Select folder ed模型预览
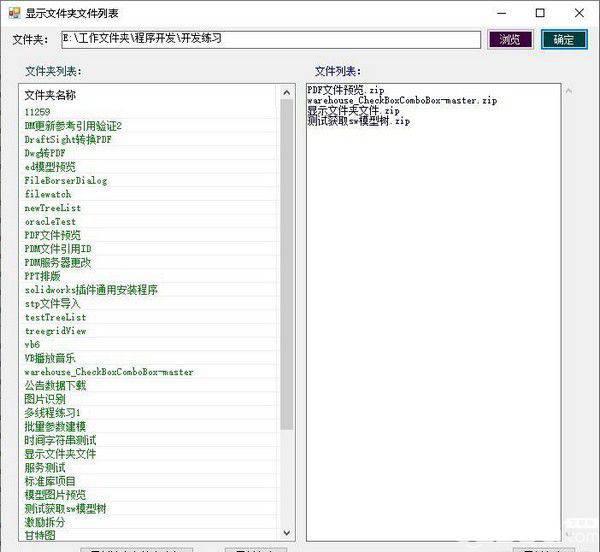The width and height of the screenshot is (600, 552). point(50,167)
